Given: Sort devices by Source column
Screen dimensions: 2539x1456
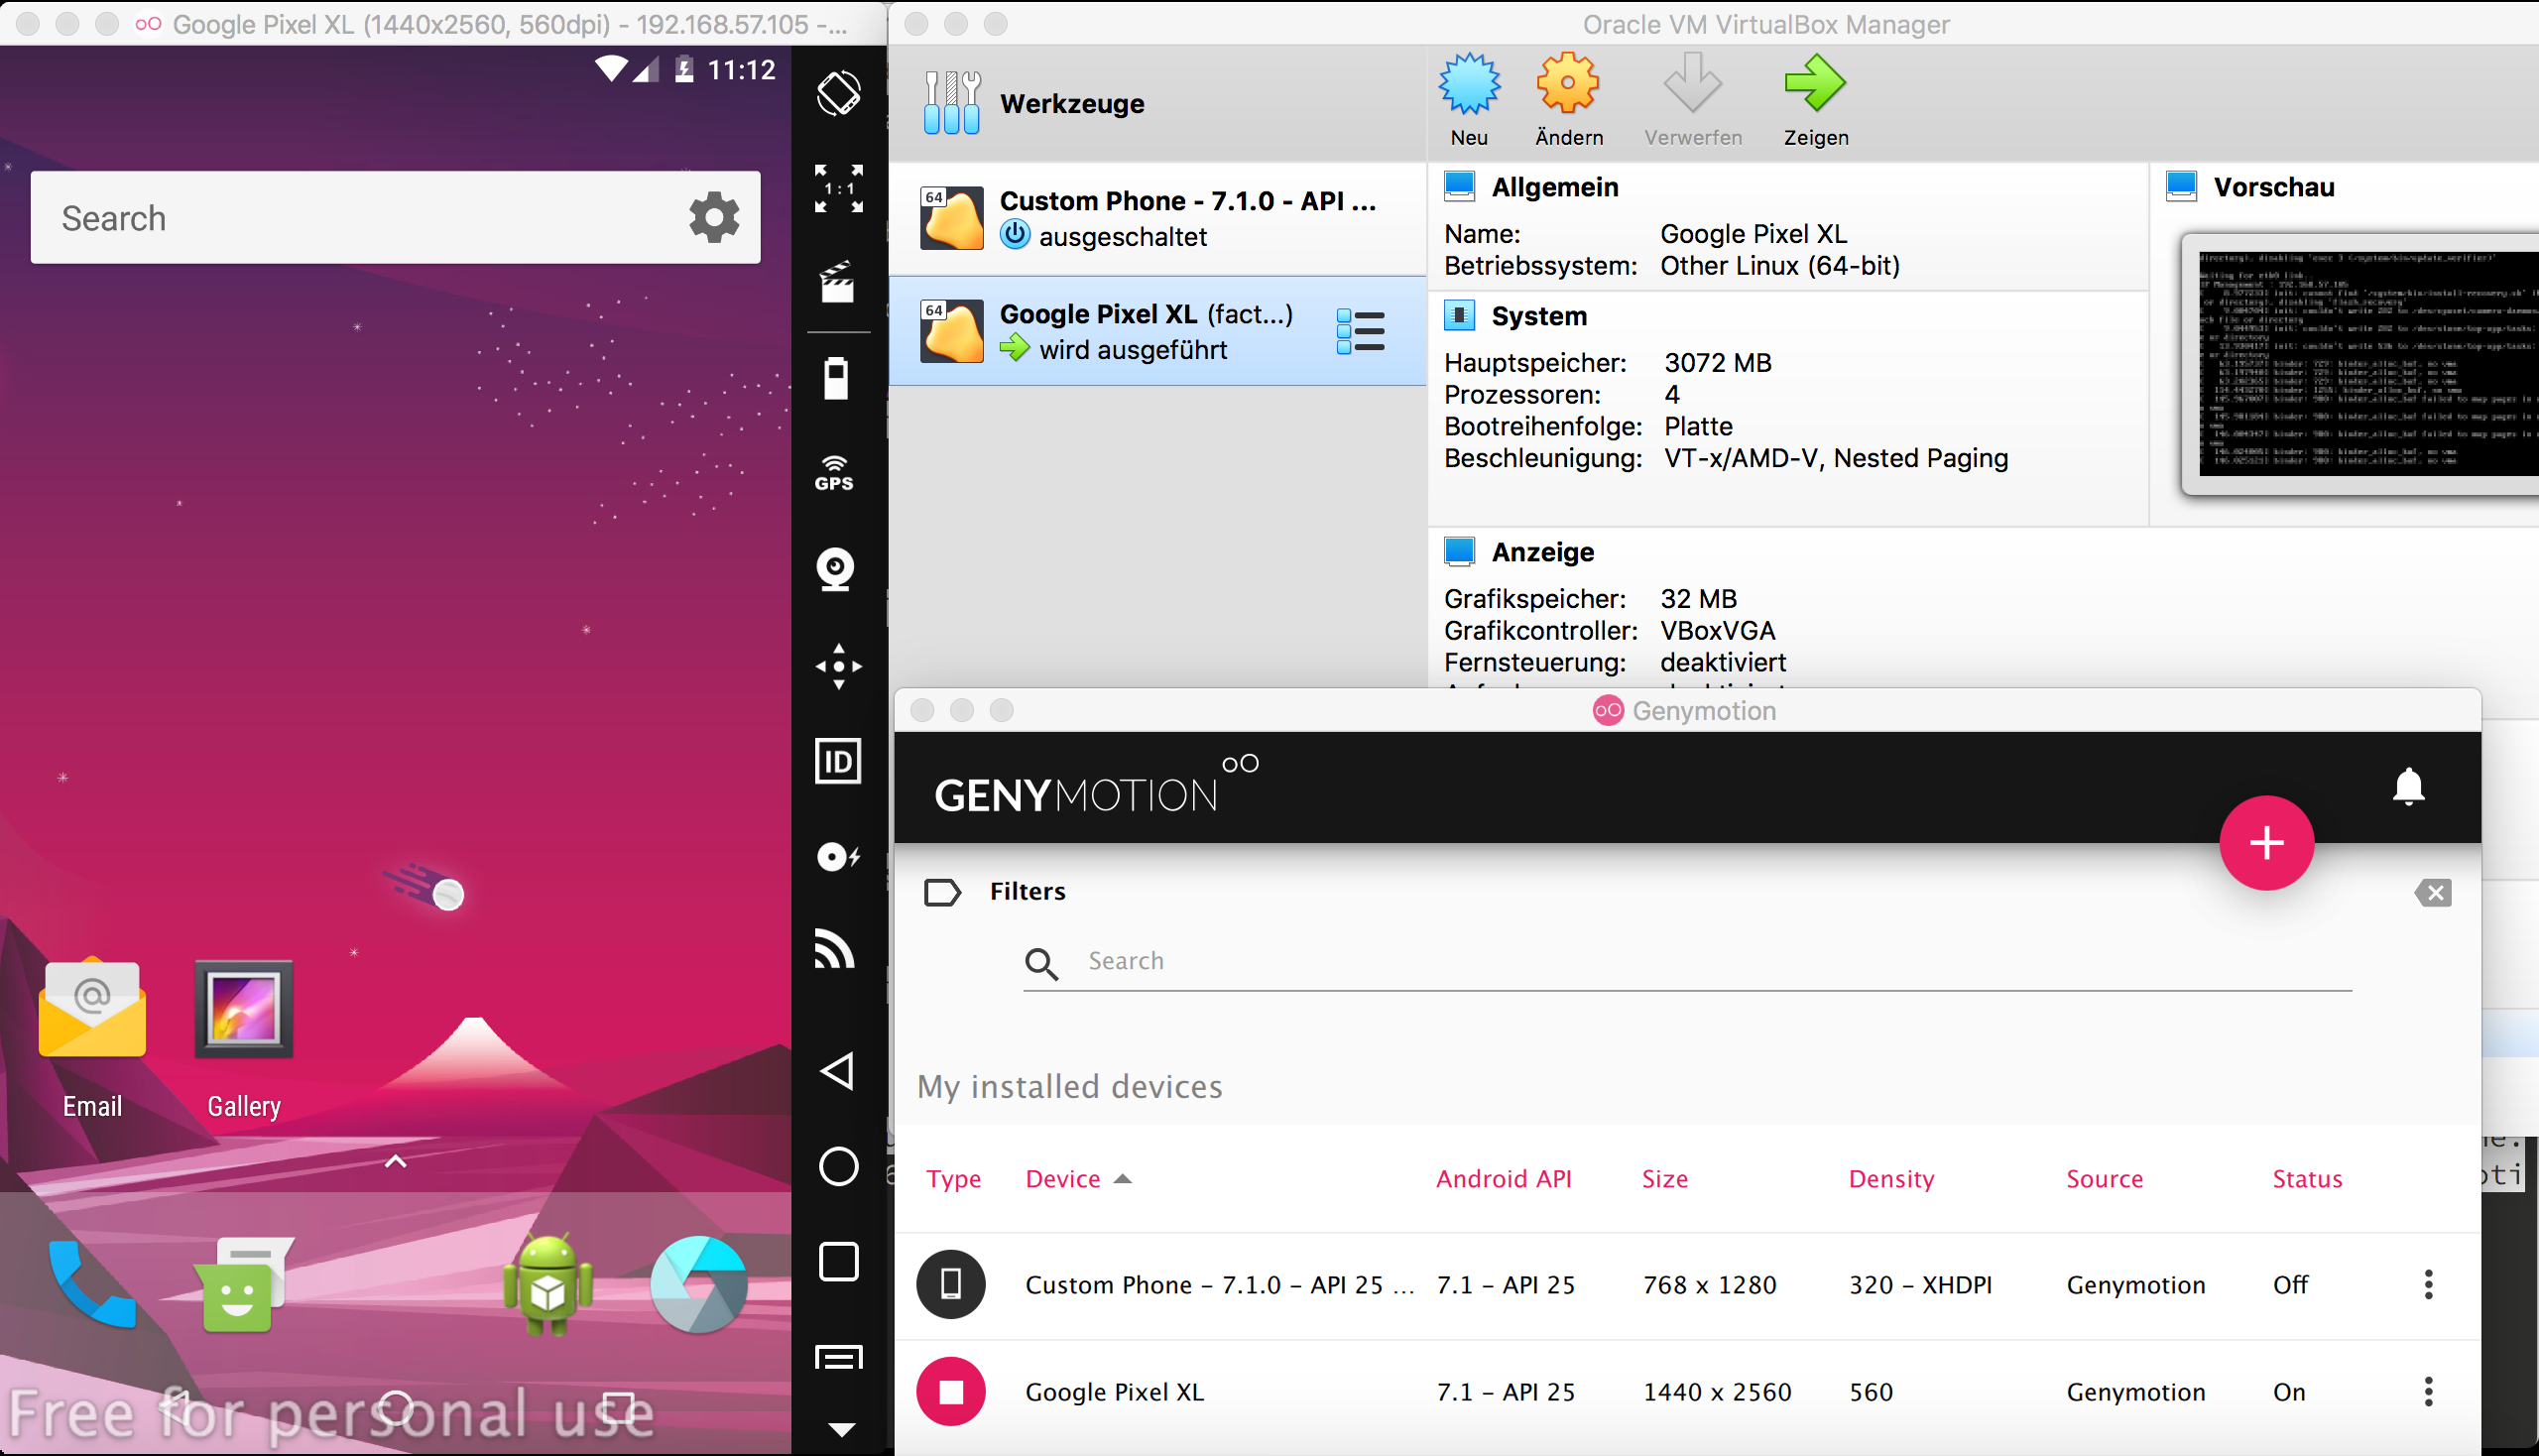Looking at the screenshot, I should point(2104,1179).
